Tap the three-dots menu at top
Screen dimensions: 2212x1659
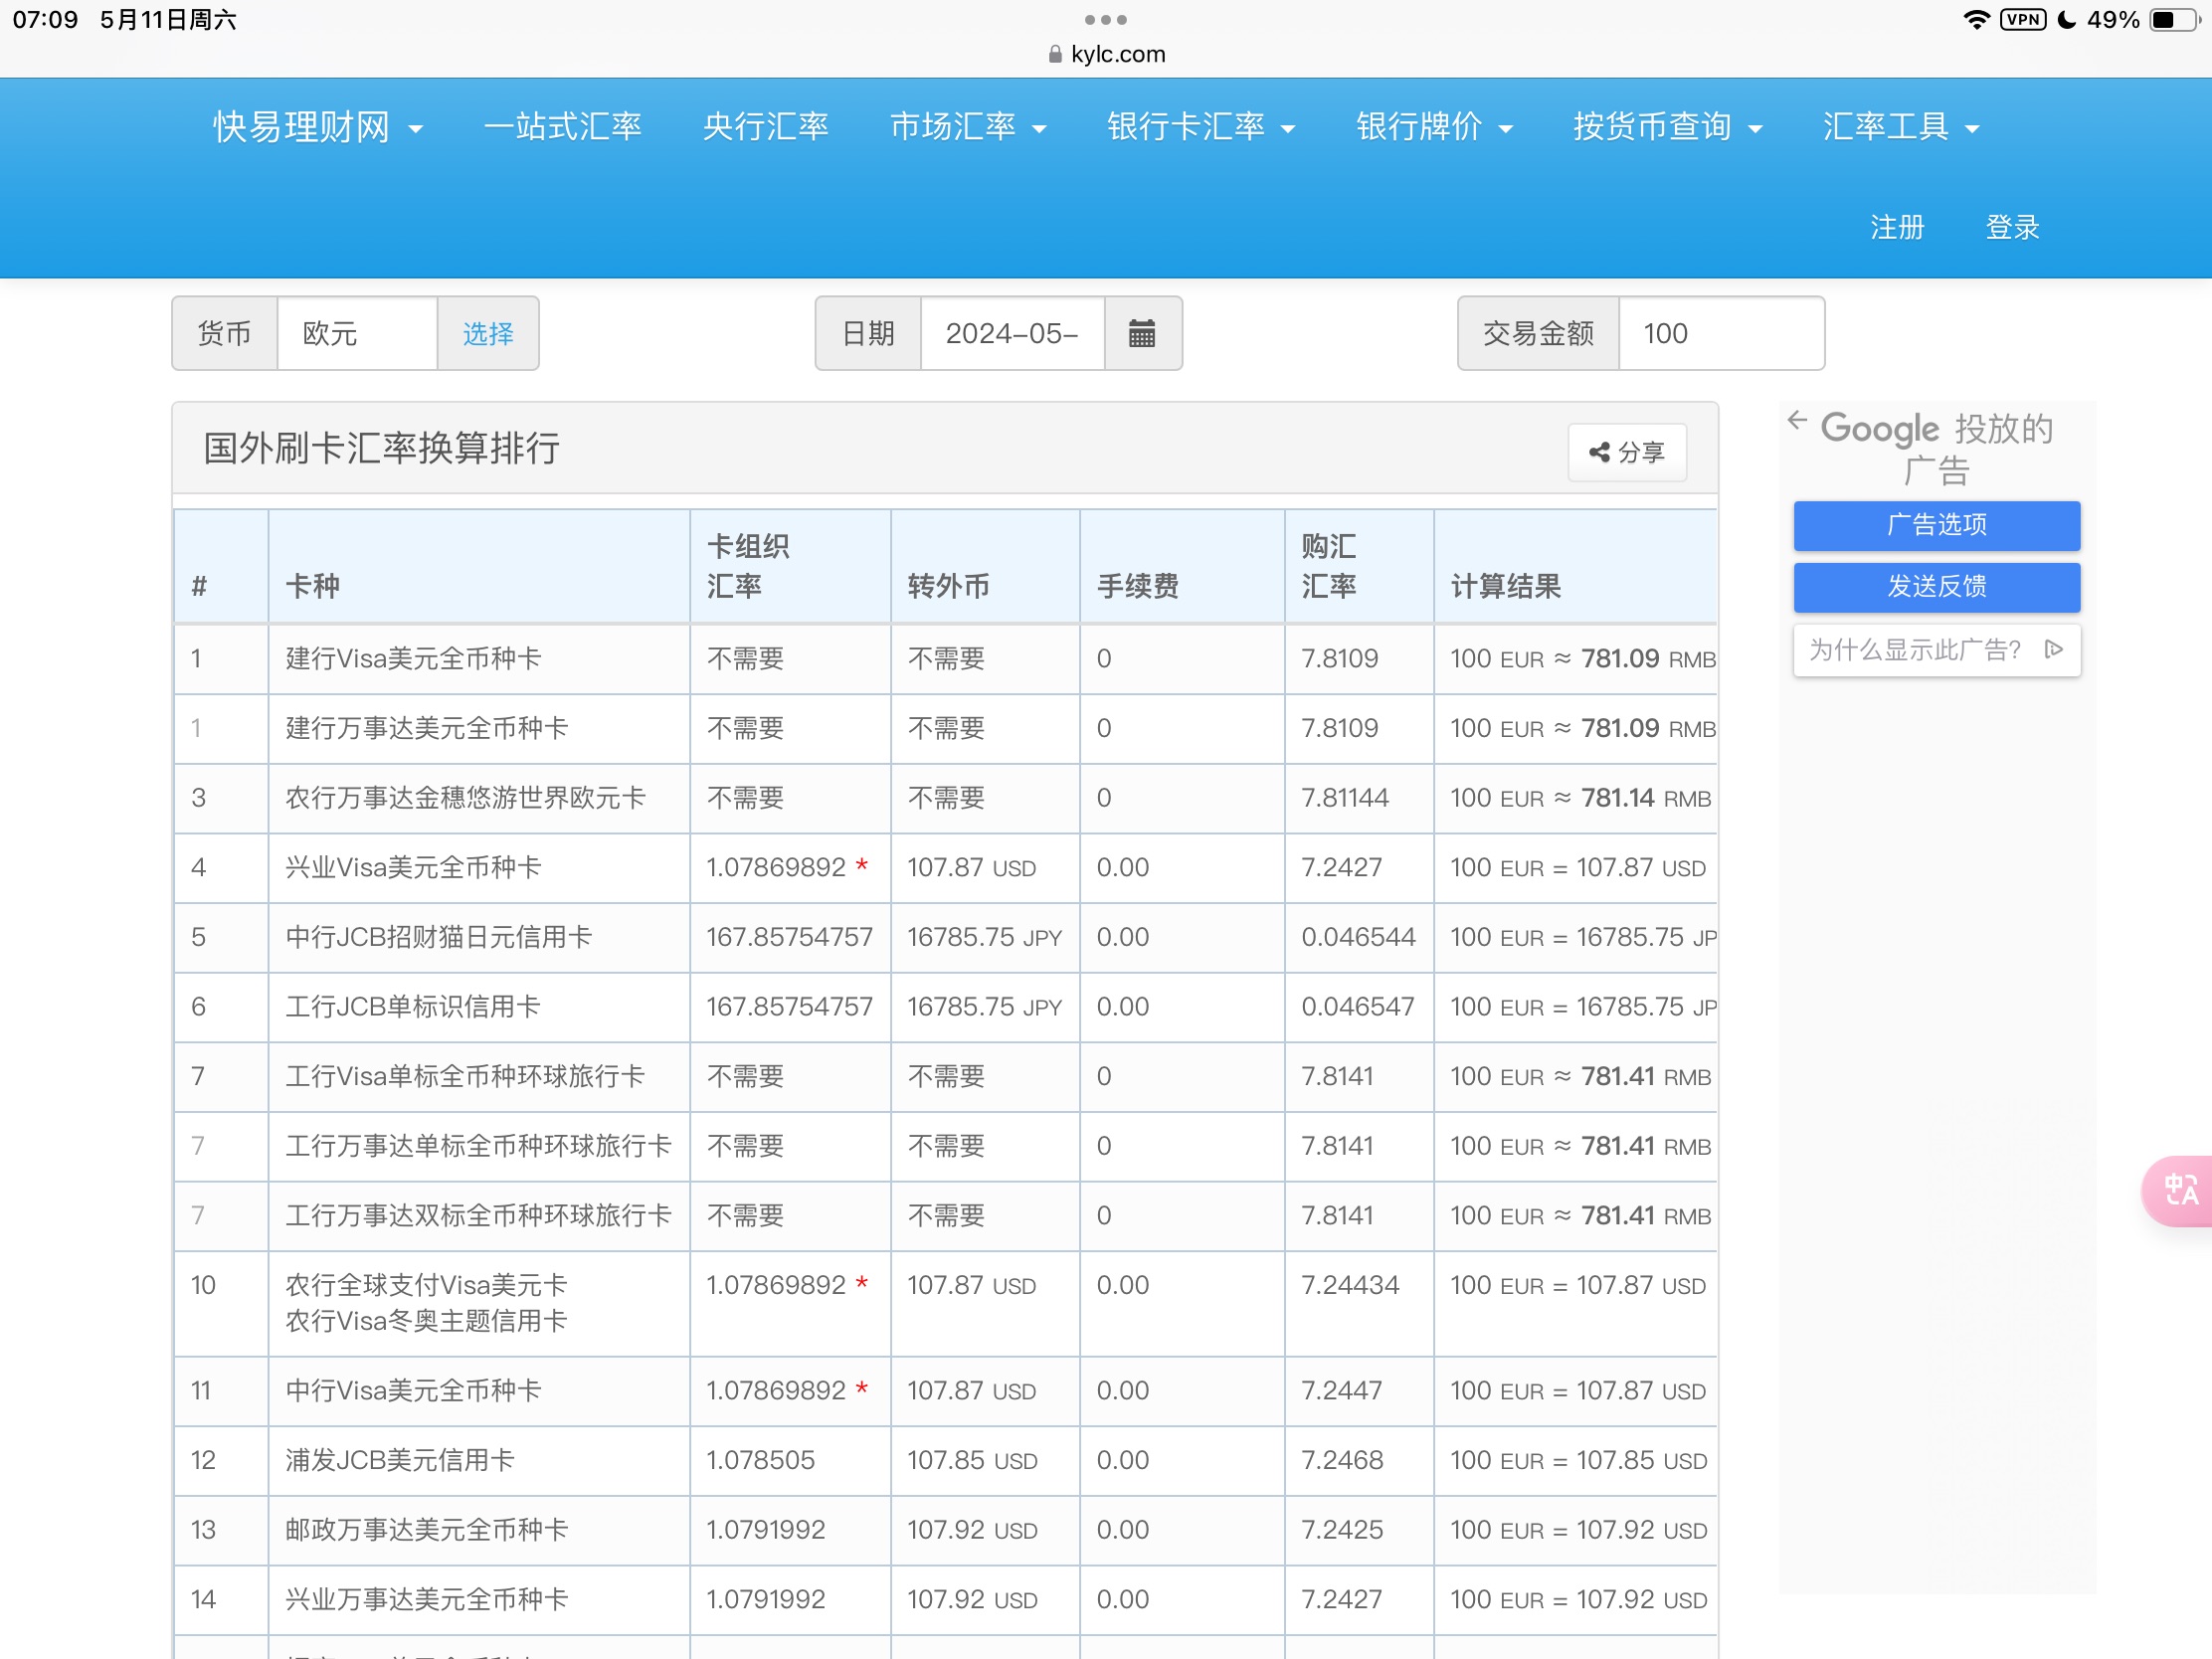point(1105,19)
